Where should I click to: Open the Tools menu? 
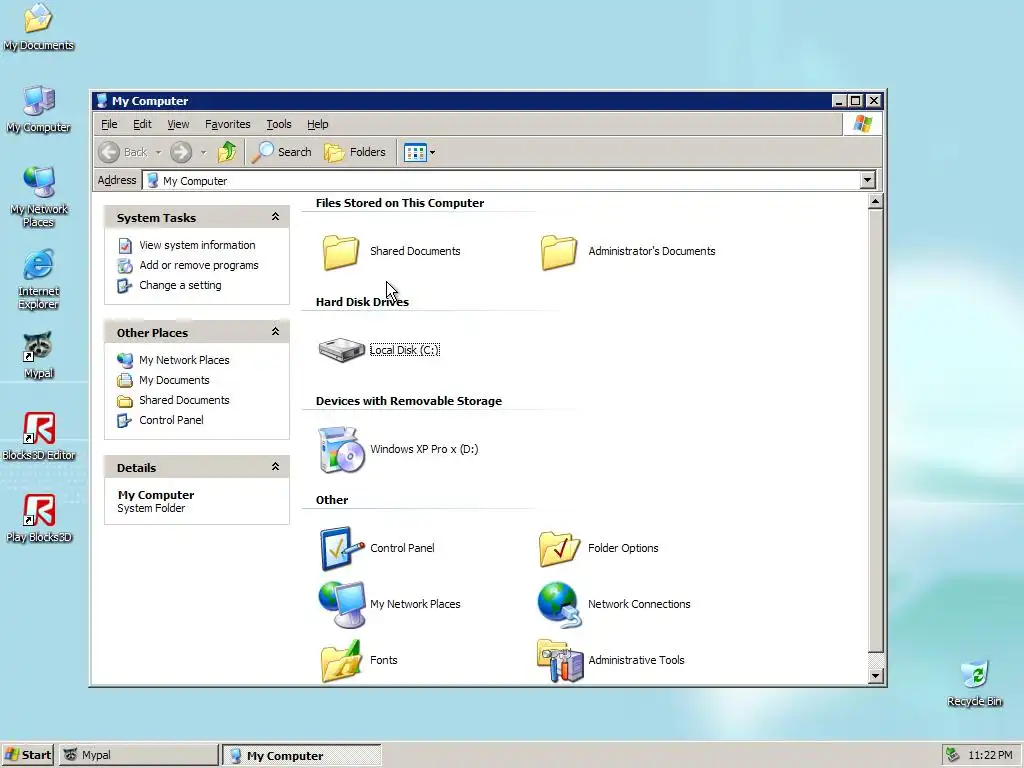tap(278, 124)
